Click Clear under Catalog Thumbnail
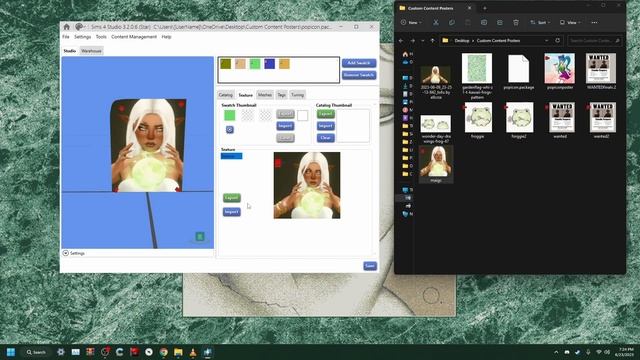This screenshot has width=640, height=360. 325,138
